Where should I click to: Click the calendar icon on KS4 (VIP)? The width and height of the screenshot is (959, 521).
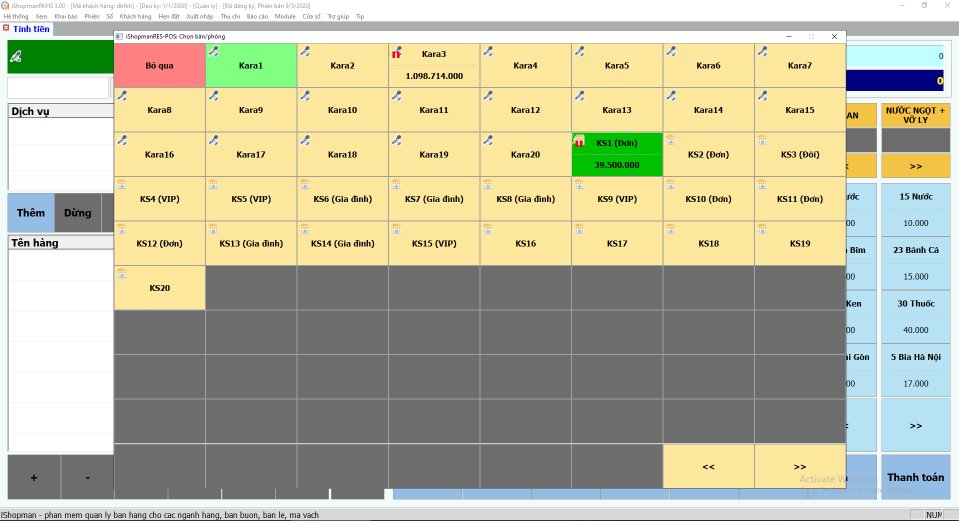click(x=121, y=184)
